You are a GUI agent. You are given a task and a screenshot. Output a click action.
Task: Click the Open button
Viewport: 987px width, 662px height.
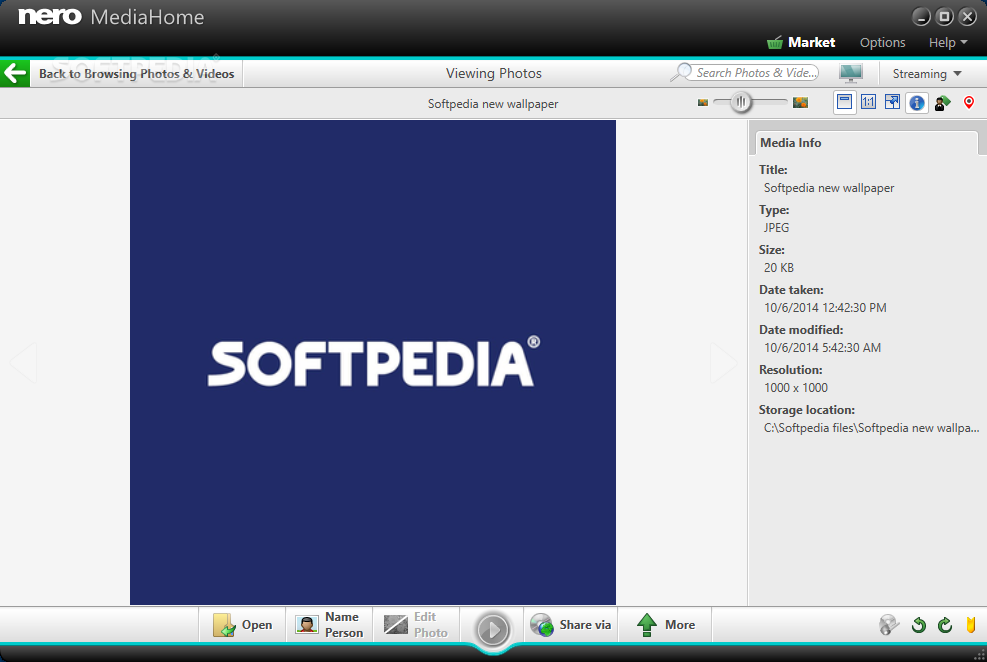242,625
